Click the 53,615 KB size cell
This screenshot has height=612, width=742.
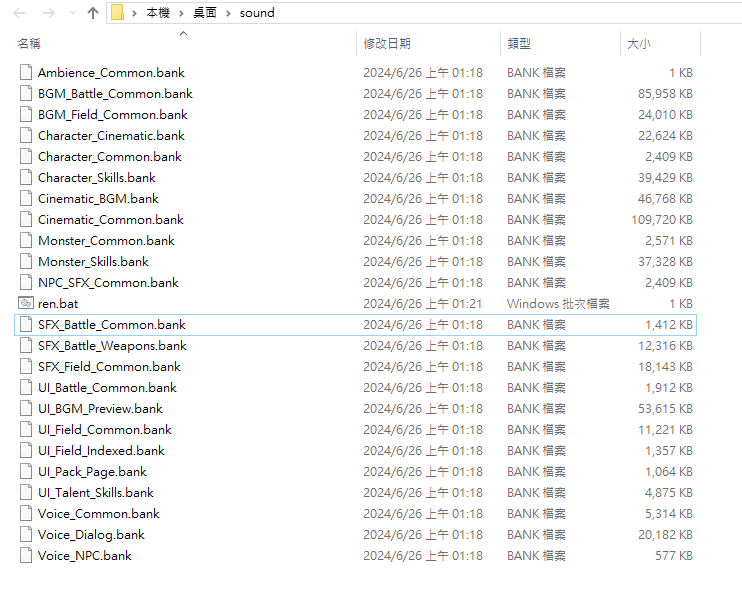pyautogui.click(x=665, y=408)
